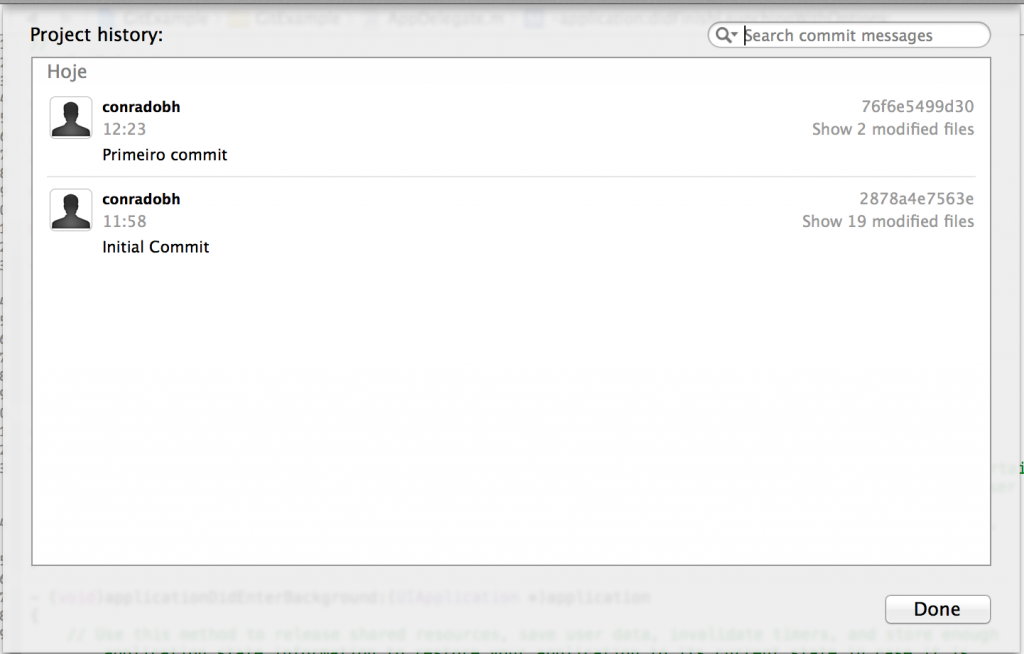1024x654 pixels.
Task: Click the Hoje date group header
Action: [x=67, y=72]
